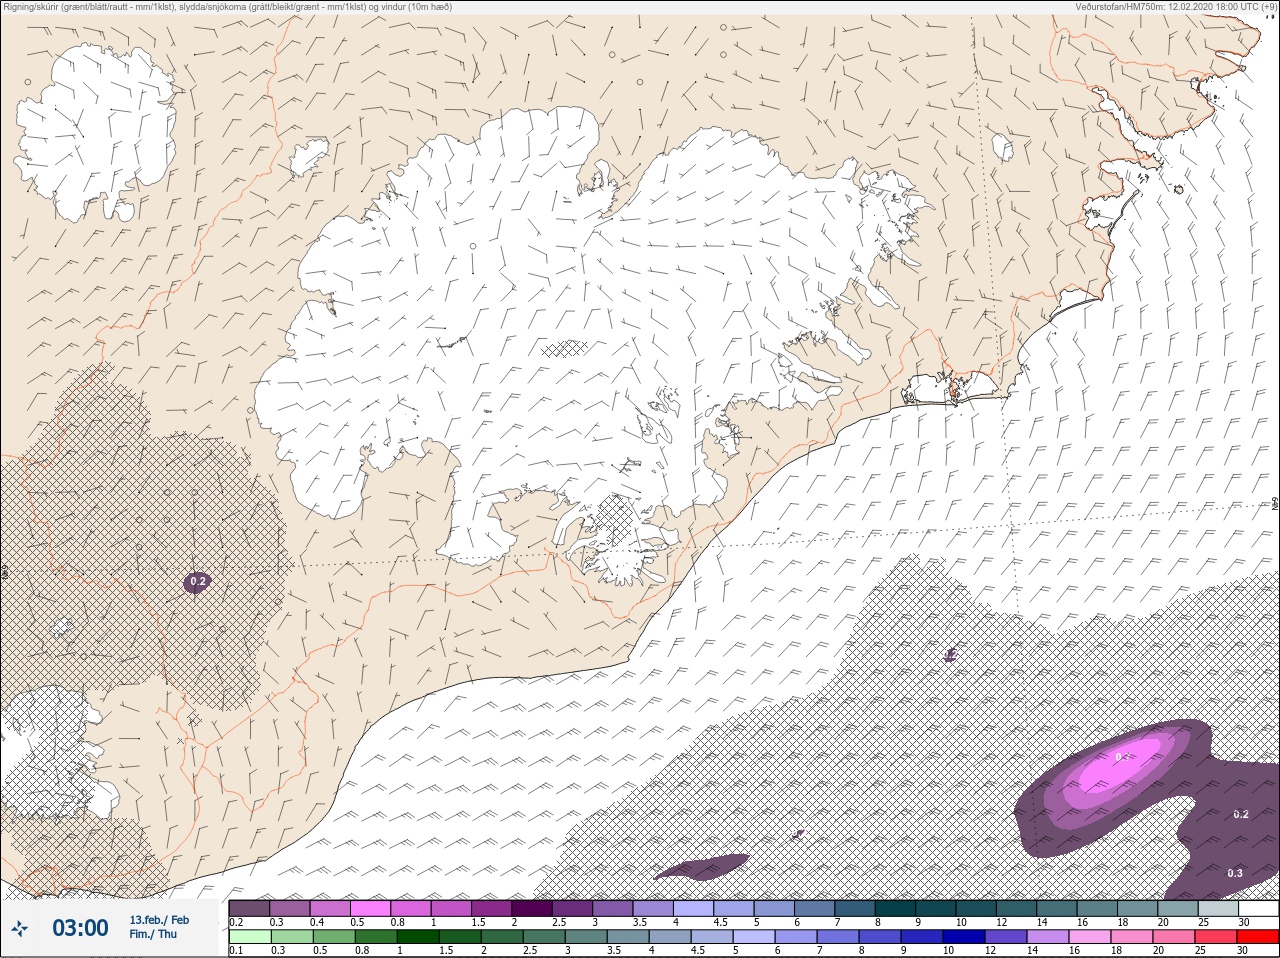Click the Rigning/skúrir map title at top left
This screenshot has height=958, width=1280.
pos(227,7)
